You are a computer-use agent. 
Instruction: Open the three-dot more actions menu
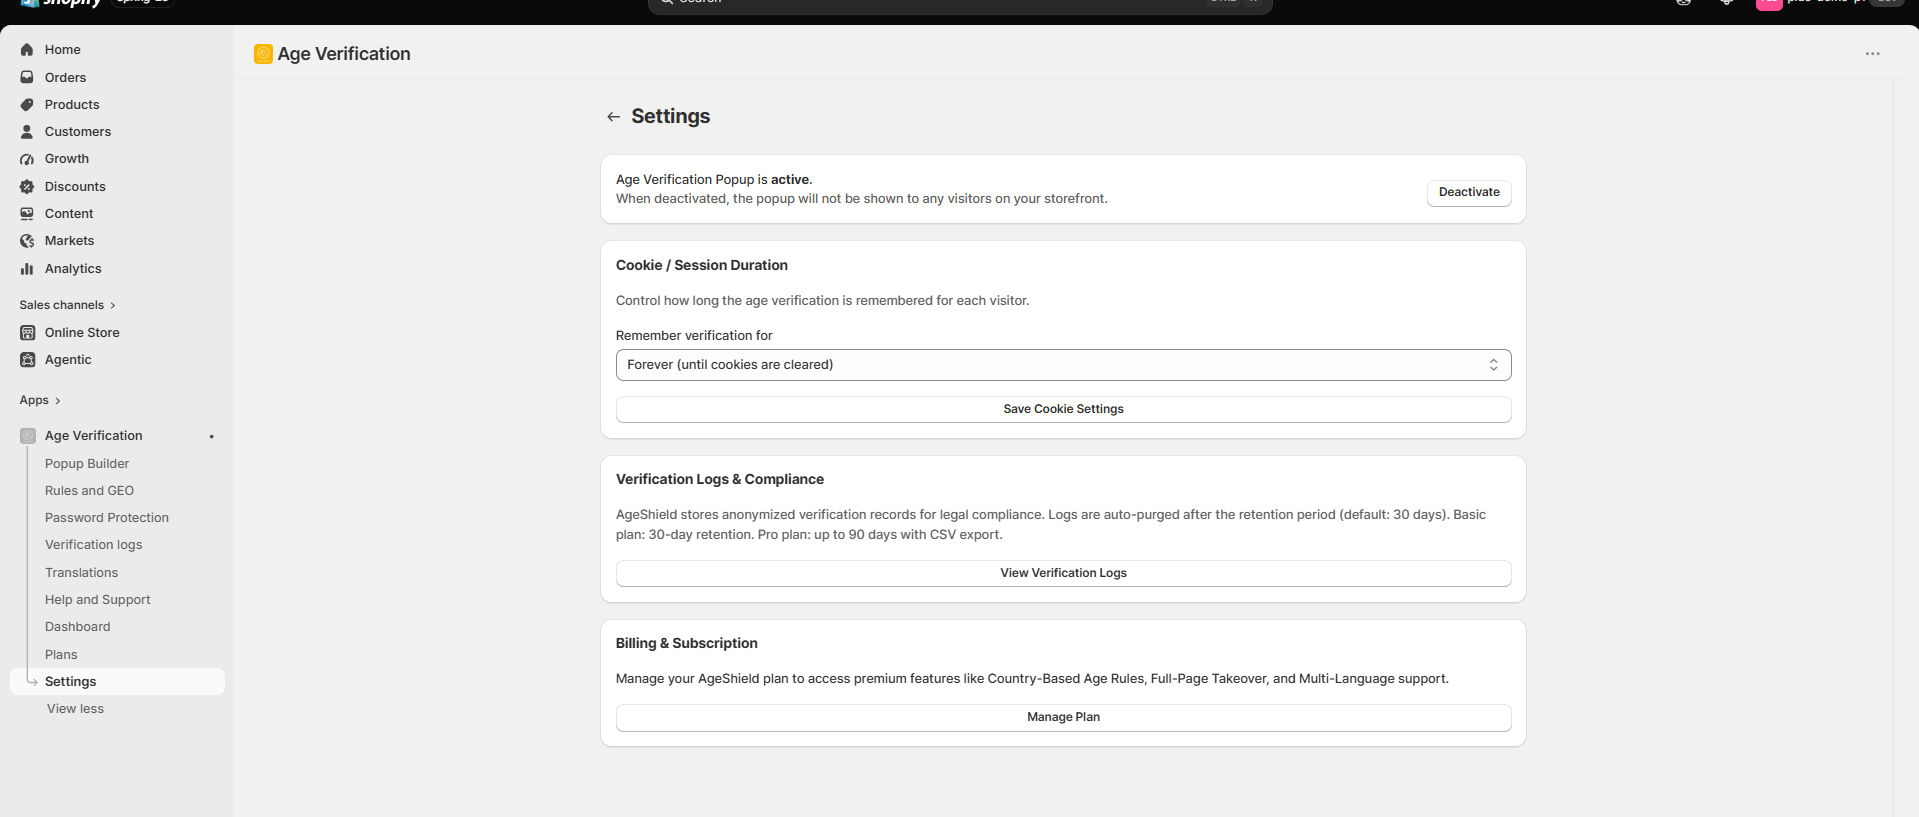1872,54
